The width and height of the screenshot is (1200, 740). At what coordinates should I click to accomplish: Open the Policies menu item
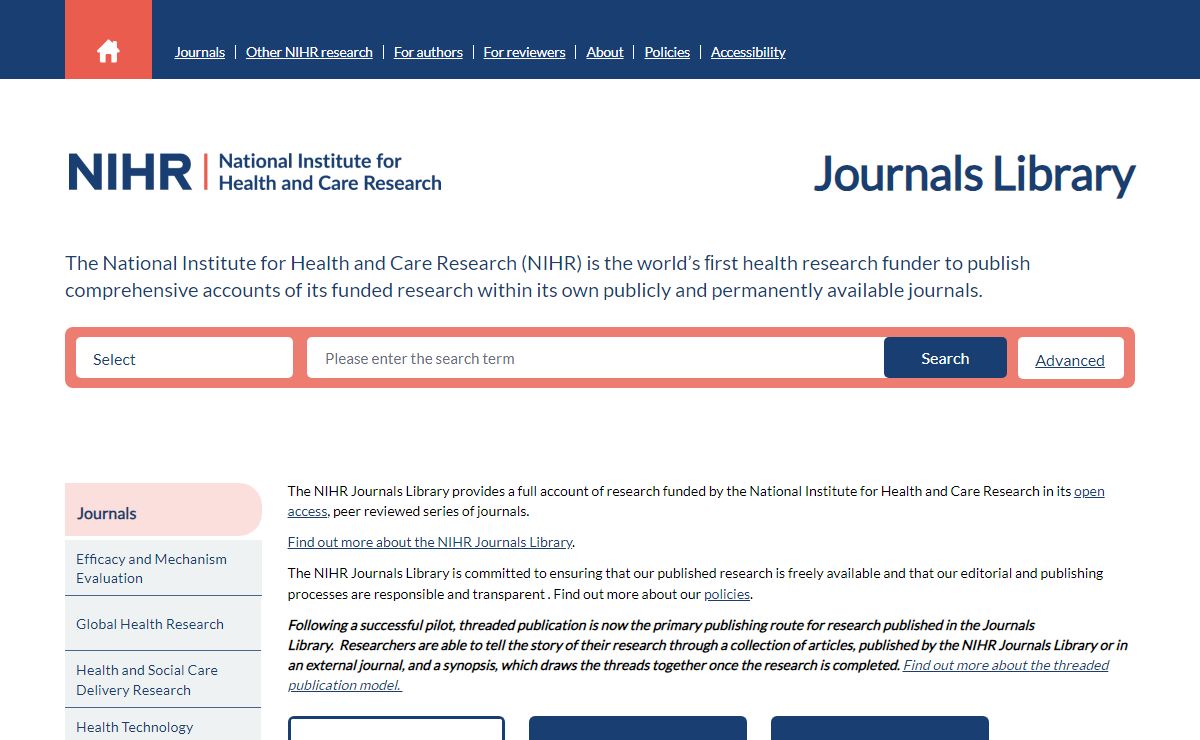tap(667, 52)
